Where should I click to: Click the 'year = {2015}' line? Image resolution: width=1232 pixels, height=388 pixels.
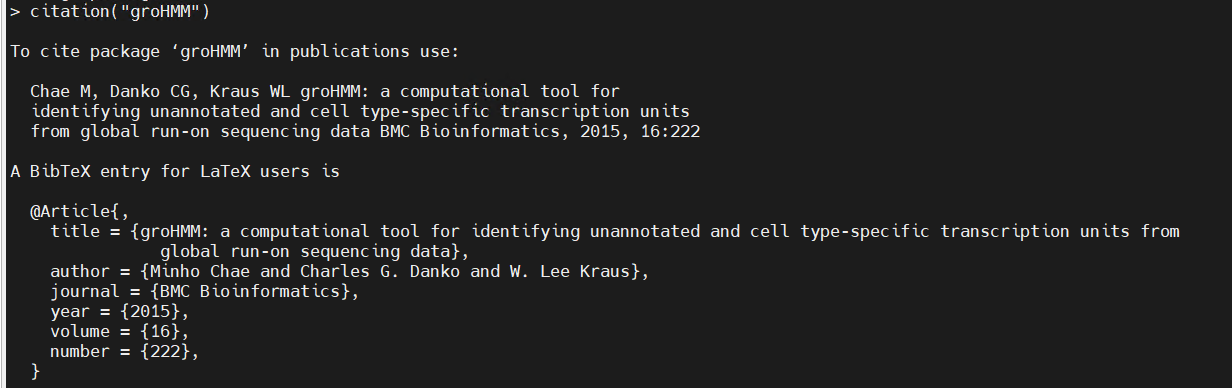click(120, 312)
